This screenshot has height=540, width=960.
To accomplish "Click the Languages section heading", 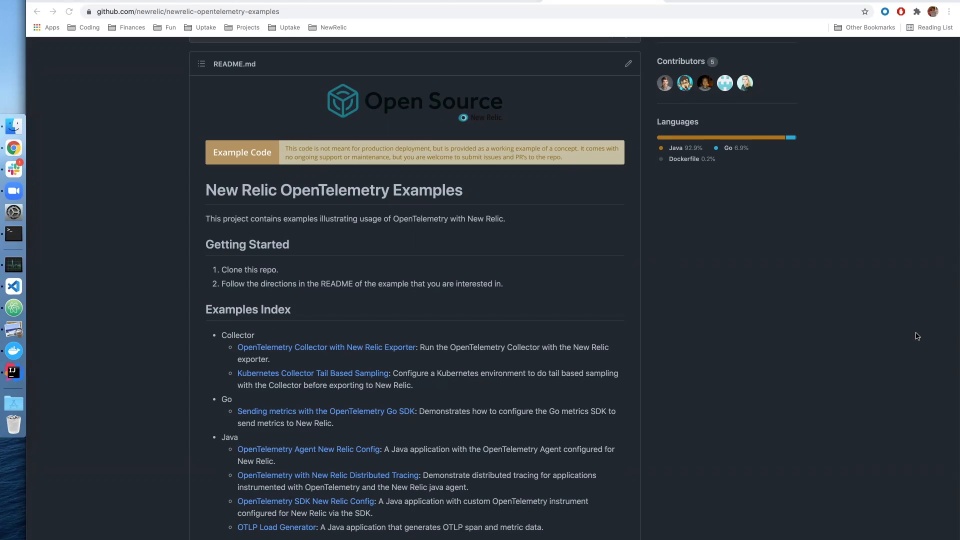I will click(x=677, y=122).
